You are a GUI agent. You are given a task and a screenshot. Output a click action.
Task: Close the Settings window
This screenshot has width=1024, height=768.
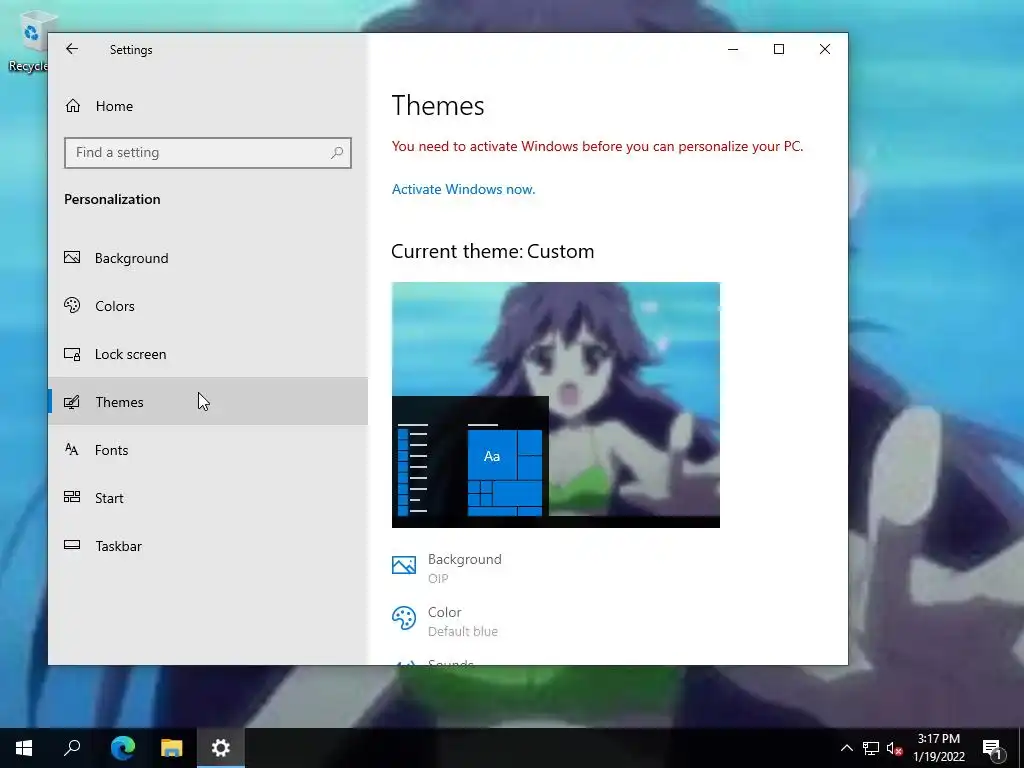pos(825,49)
